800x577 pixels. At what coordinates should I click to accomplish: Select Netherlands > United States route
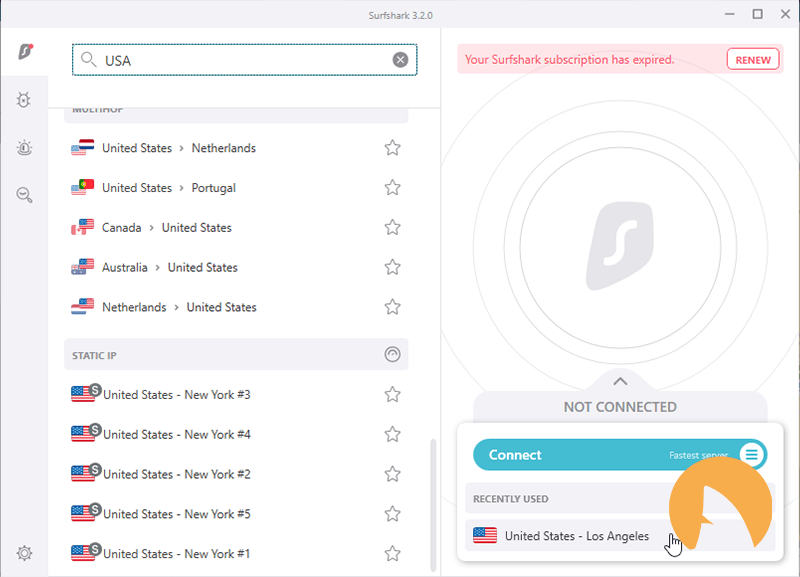click(236, 307)
